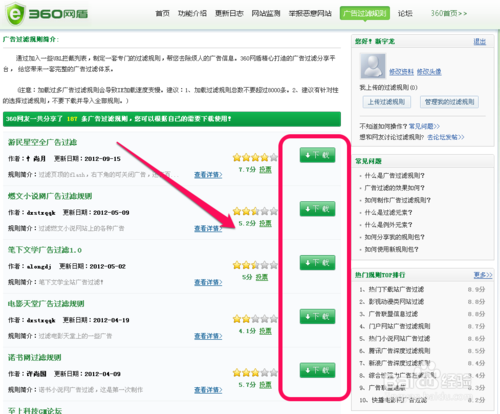The image size is (500, 414).
Task: Open FAQ 广告过滤的效果如何?
Action: click(x=394, y=188)
